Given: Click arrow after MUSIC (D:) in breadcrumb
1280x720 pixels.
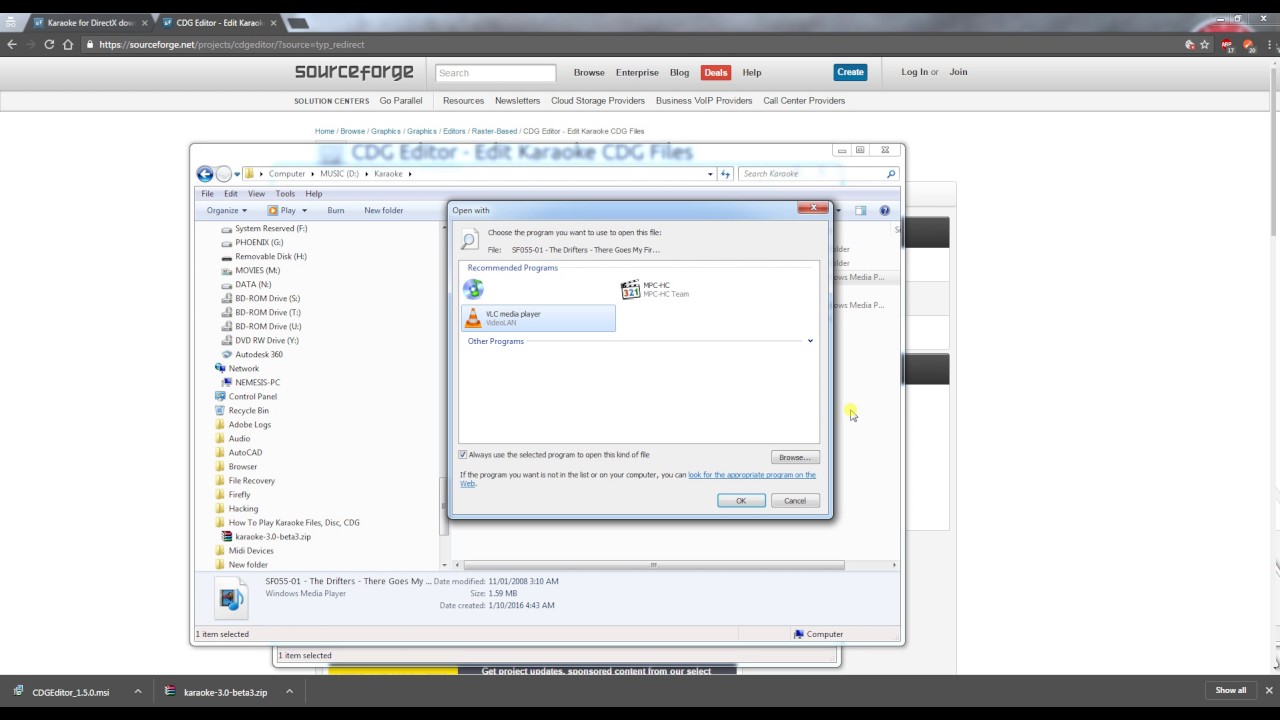Looking at the screenshot, I should tap(366, 174).
